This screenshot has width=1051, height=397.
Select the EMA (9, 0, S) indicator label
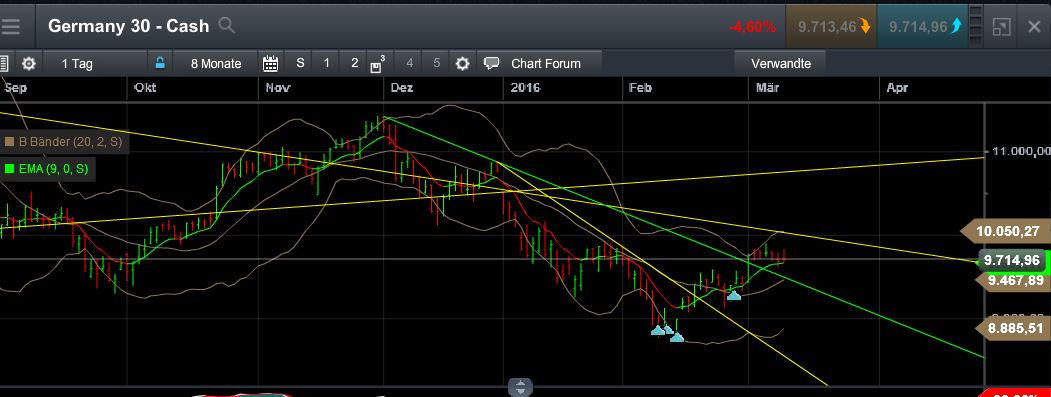(54, 169)
